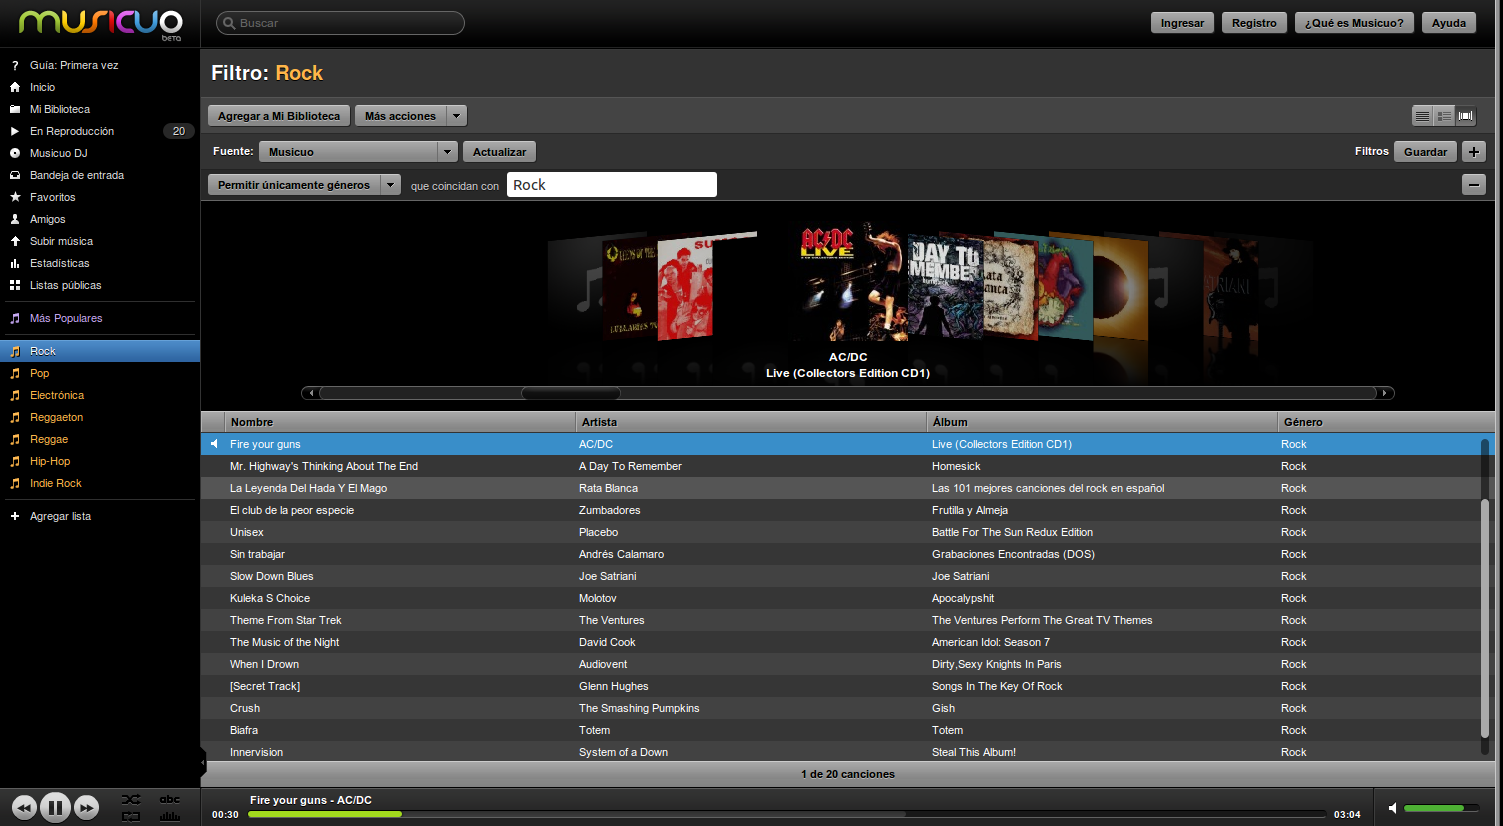Select the Electrónica playlist
Viewport: 1503px width, 826px height.
coord(57,395)
